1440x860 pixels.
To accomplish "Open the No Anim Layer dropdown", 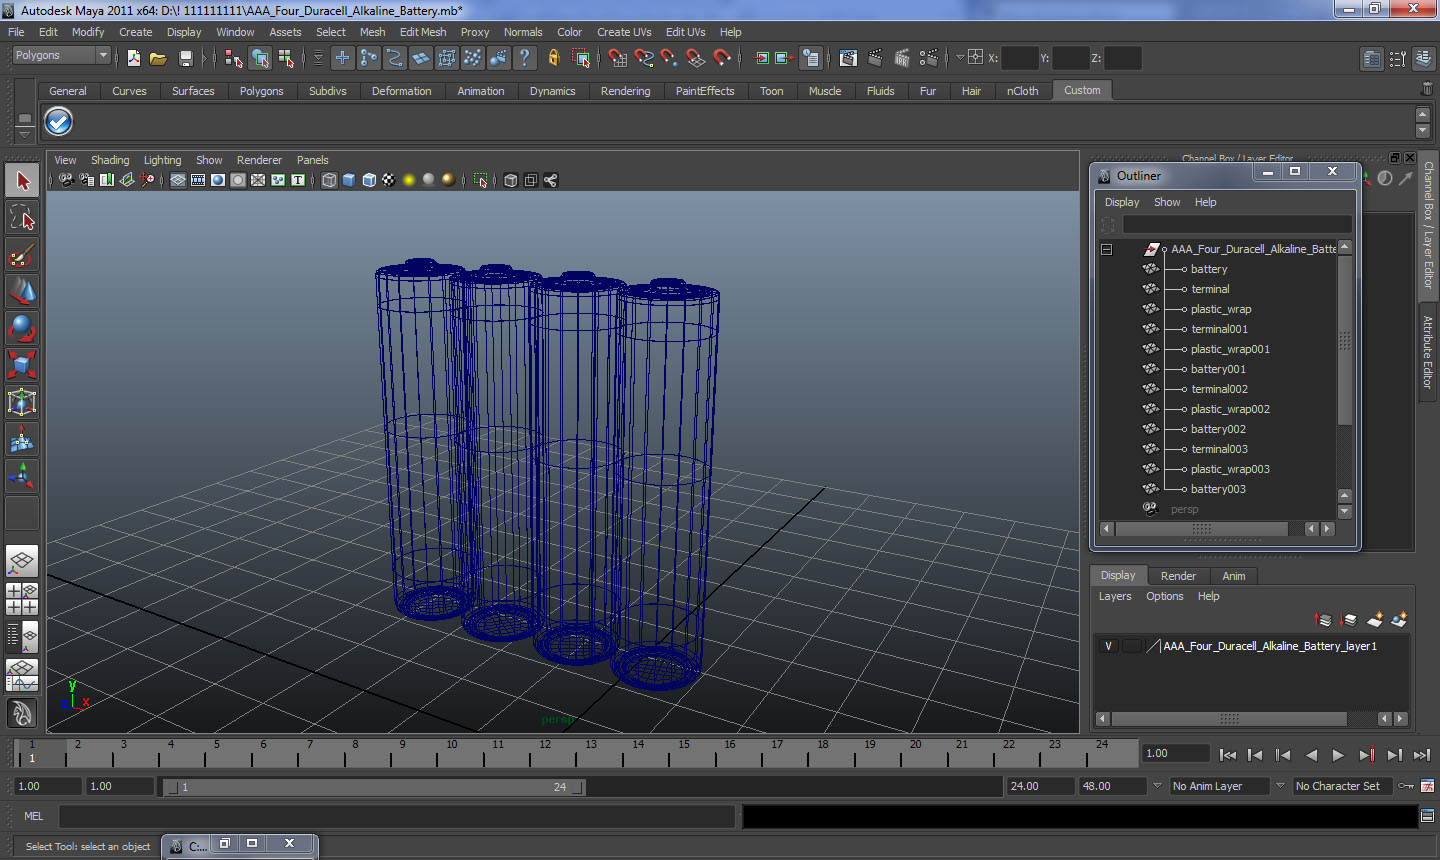I will (1220, 786).
